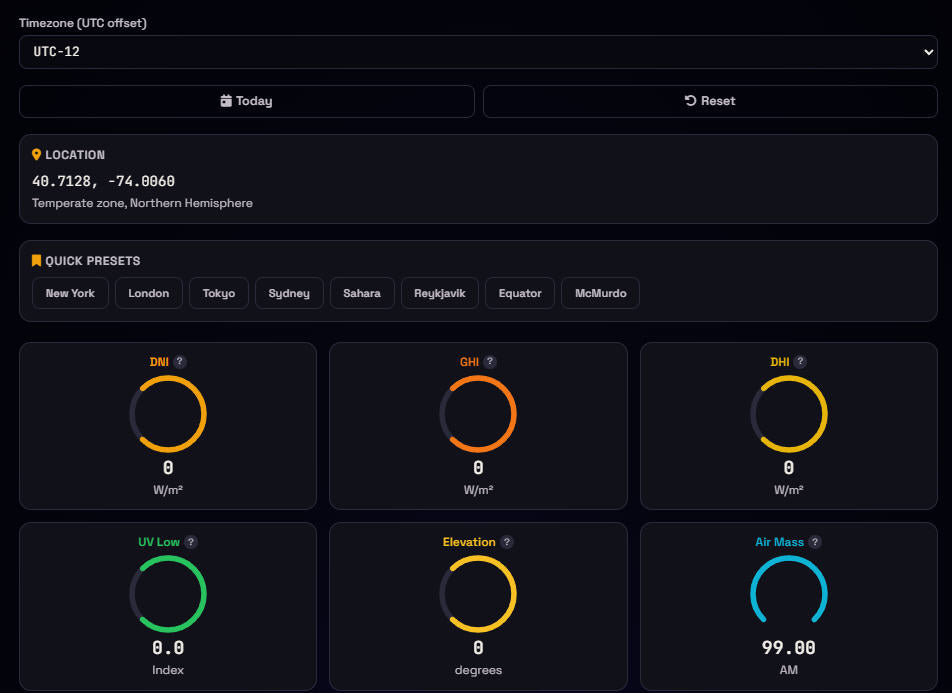Screen dimensions: 952x693
Task: Click the 'AM' unit text
Action: coord(789,670)
